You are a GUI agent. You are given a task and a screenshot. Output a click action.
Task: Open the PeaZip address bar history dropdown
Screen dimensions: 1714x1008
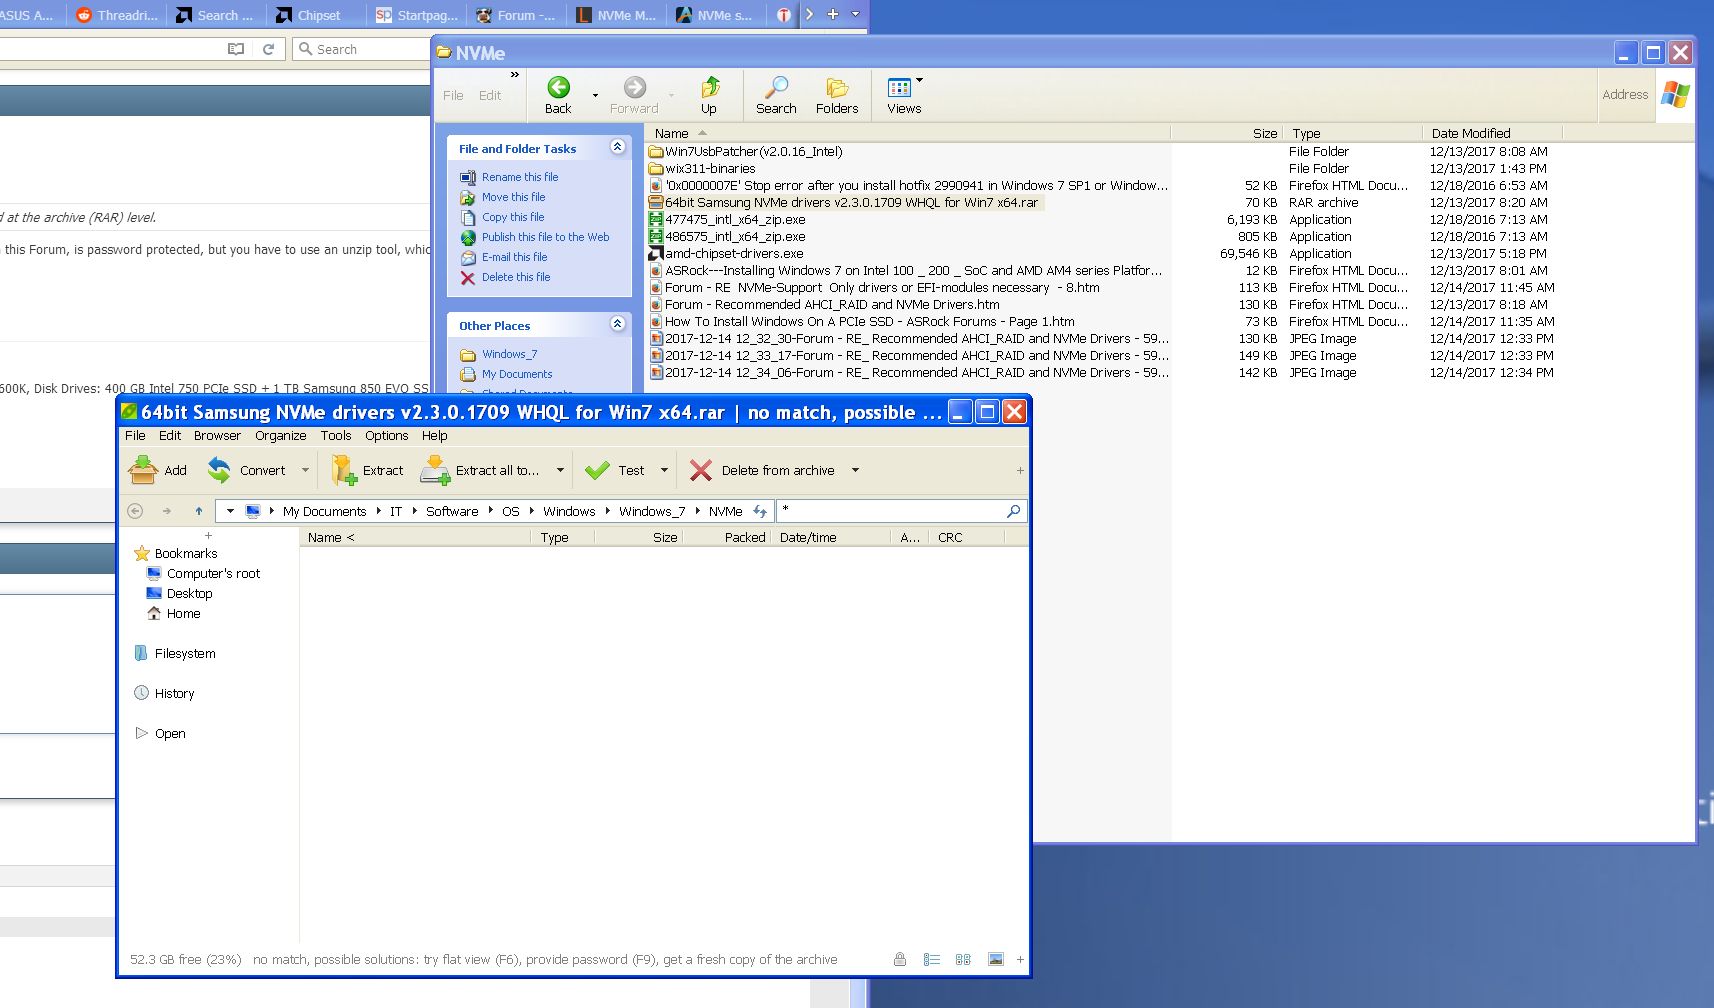point(230,511)
